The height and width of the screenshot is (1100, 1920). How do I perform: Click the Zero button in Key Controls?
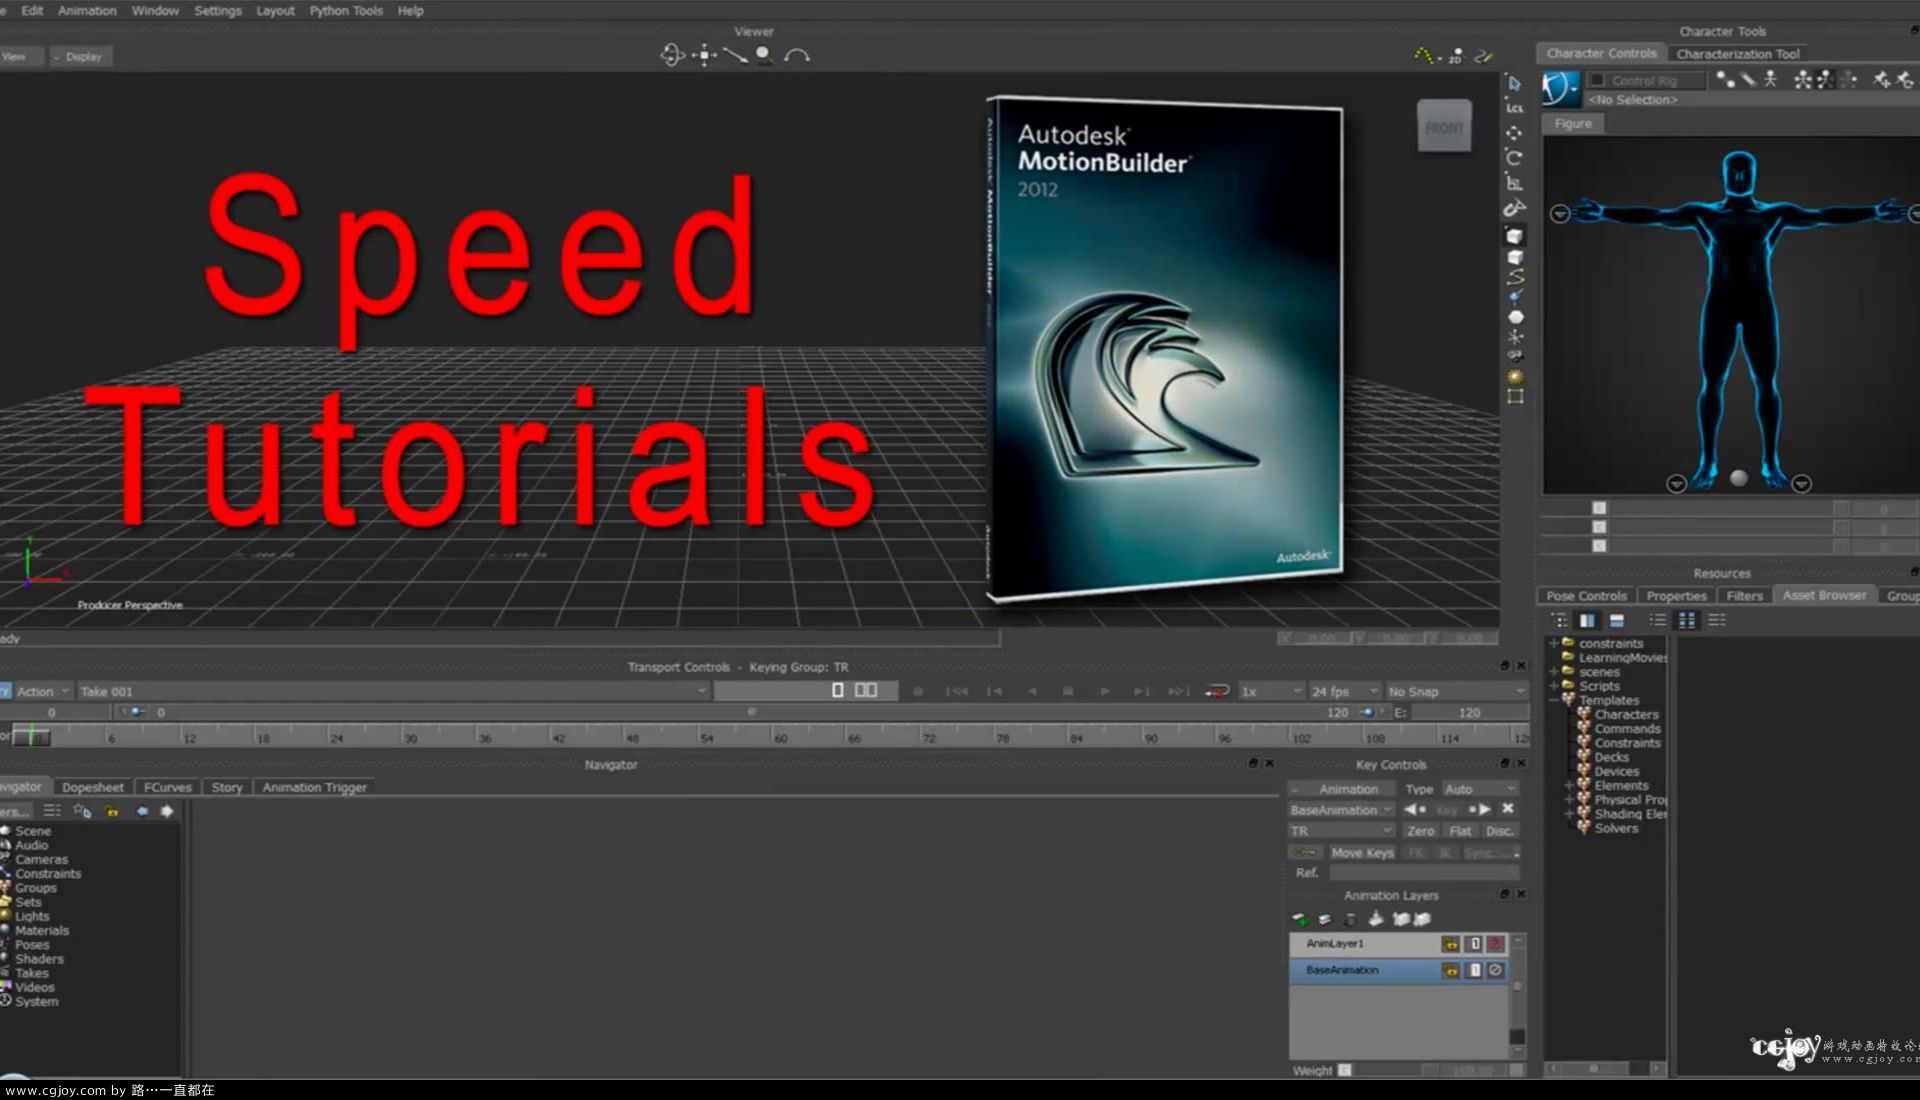1420,831
